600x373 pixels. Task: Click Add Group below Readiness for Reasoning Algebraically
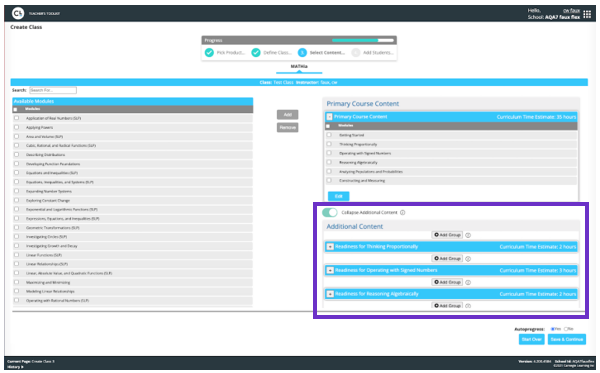(x=447, y=306)
